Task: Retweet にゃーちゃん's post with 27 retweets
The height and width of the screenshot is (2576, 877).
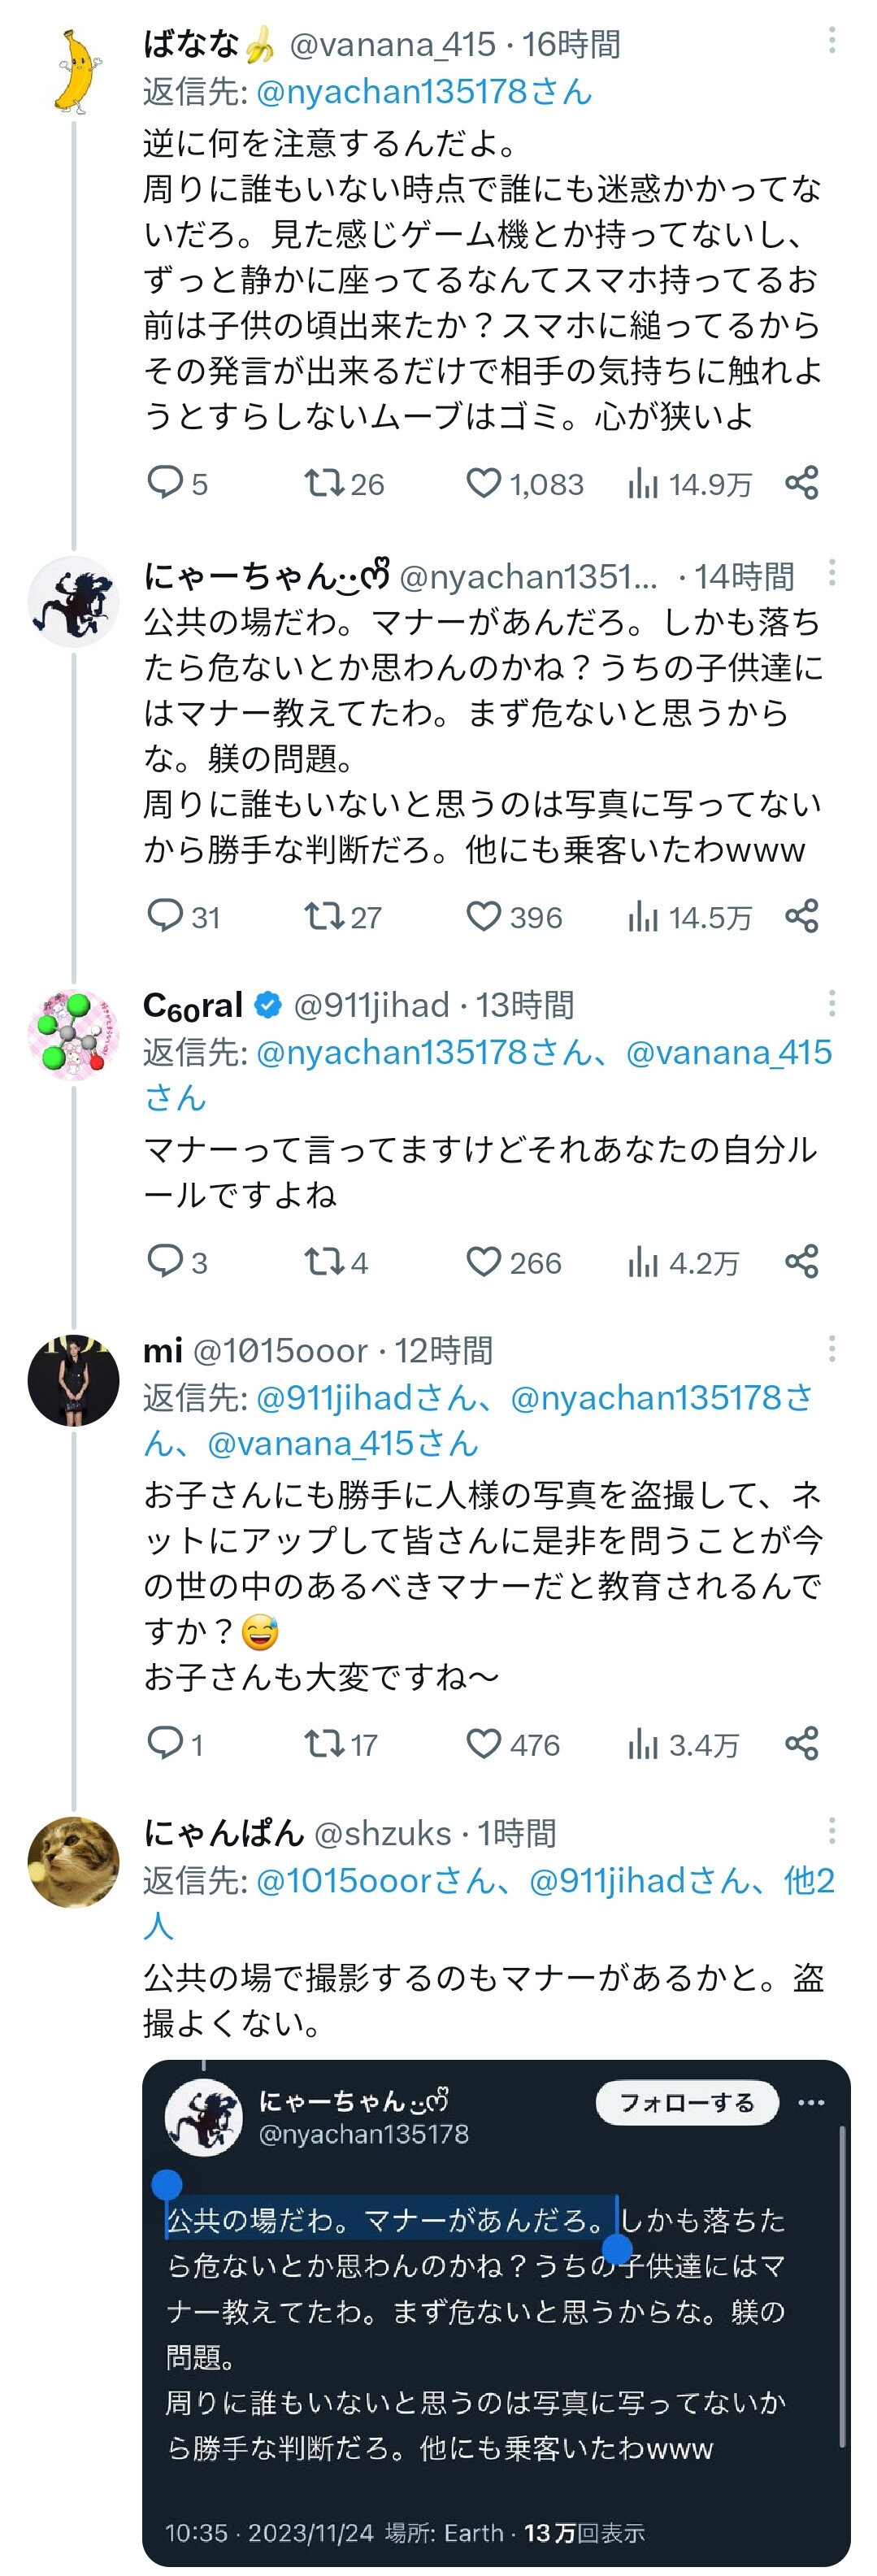Action: coord(324,916)
